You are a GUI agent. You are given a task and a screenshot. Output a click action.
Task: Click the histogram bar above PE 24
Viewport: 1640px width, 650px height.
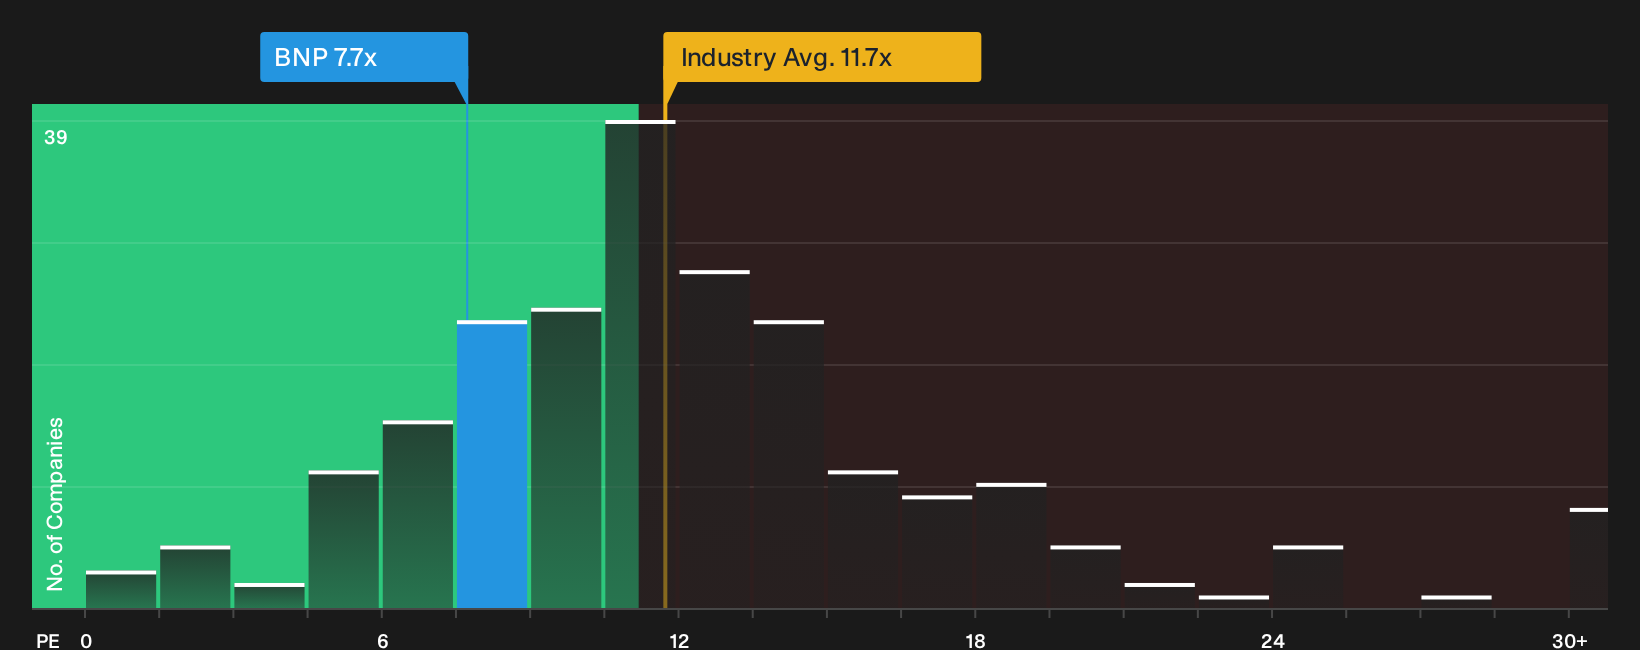pos(1308,577)
